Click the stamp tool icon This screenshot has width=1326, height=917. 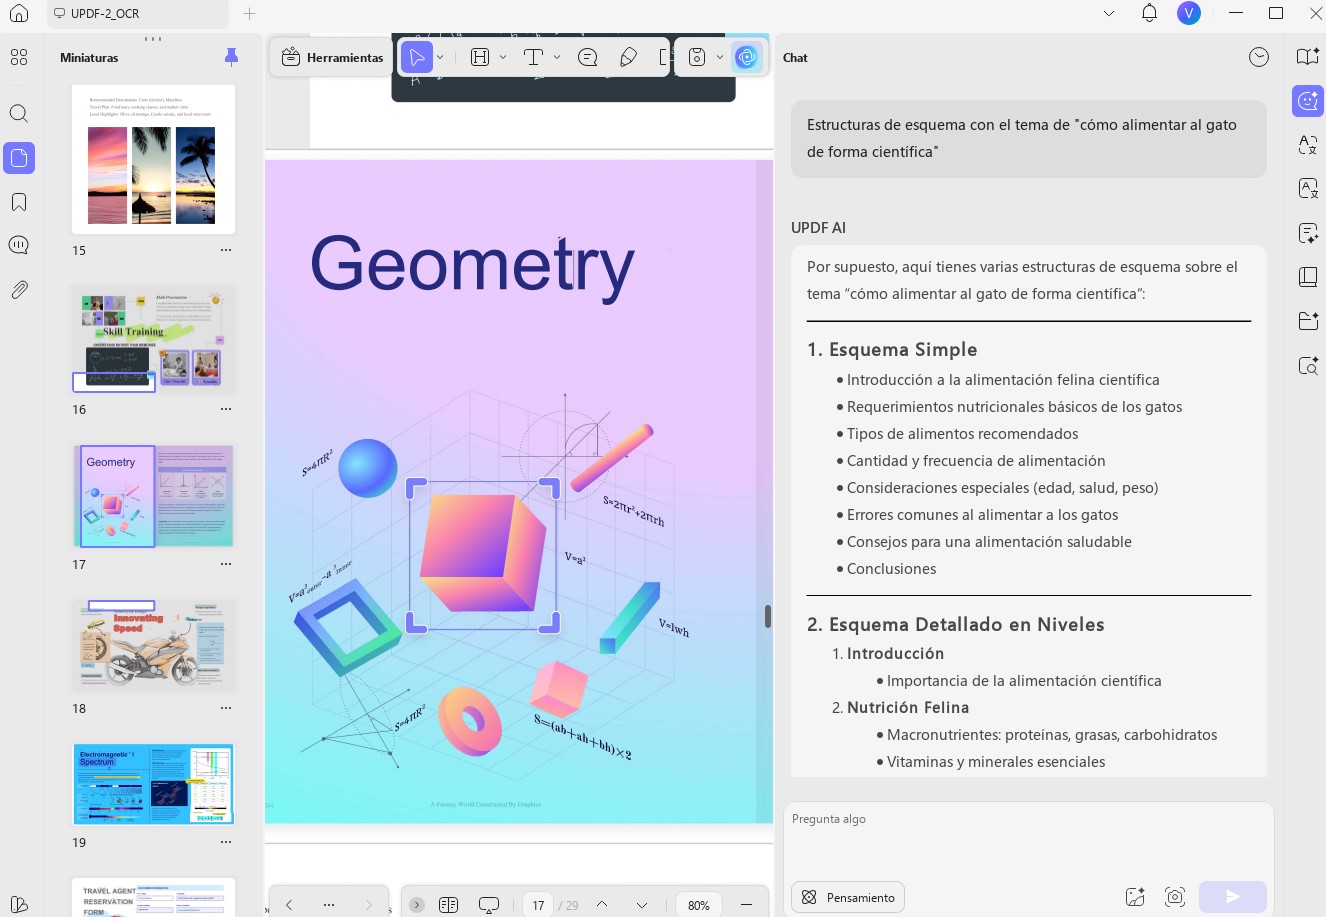tap(698, 58)
